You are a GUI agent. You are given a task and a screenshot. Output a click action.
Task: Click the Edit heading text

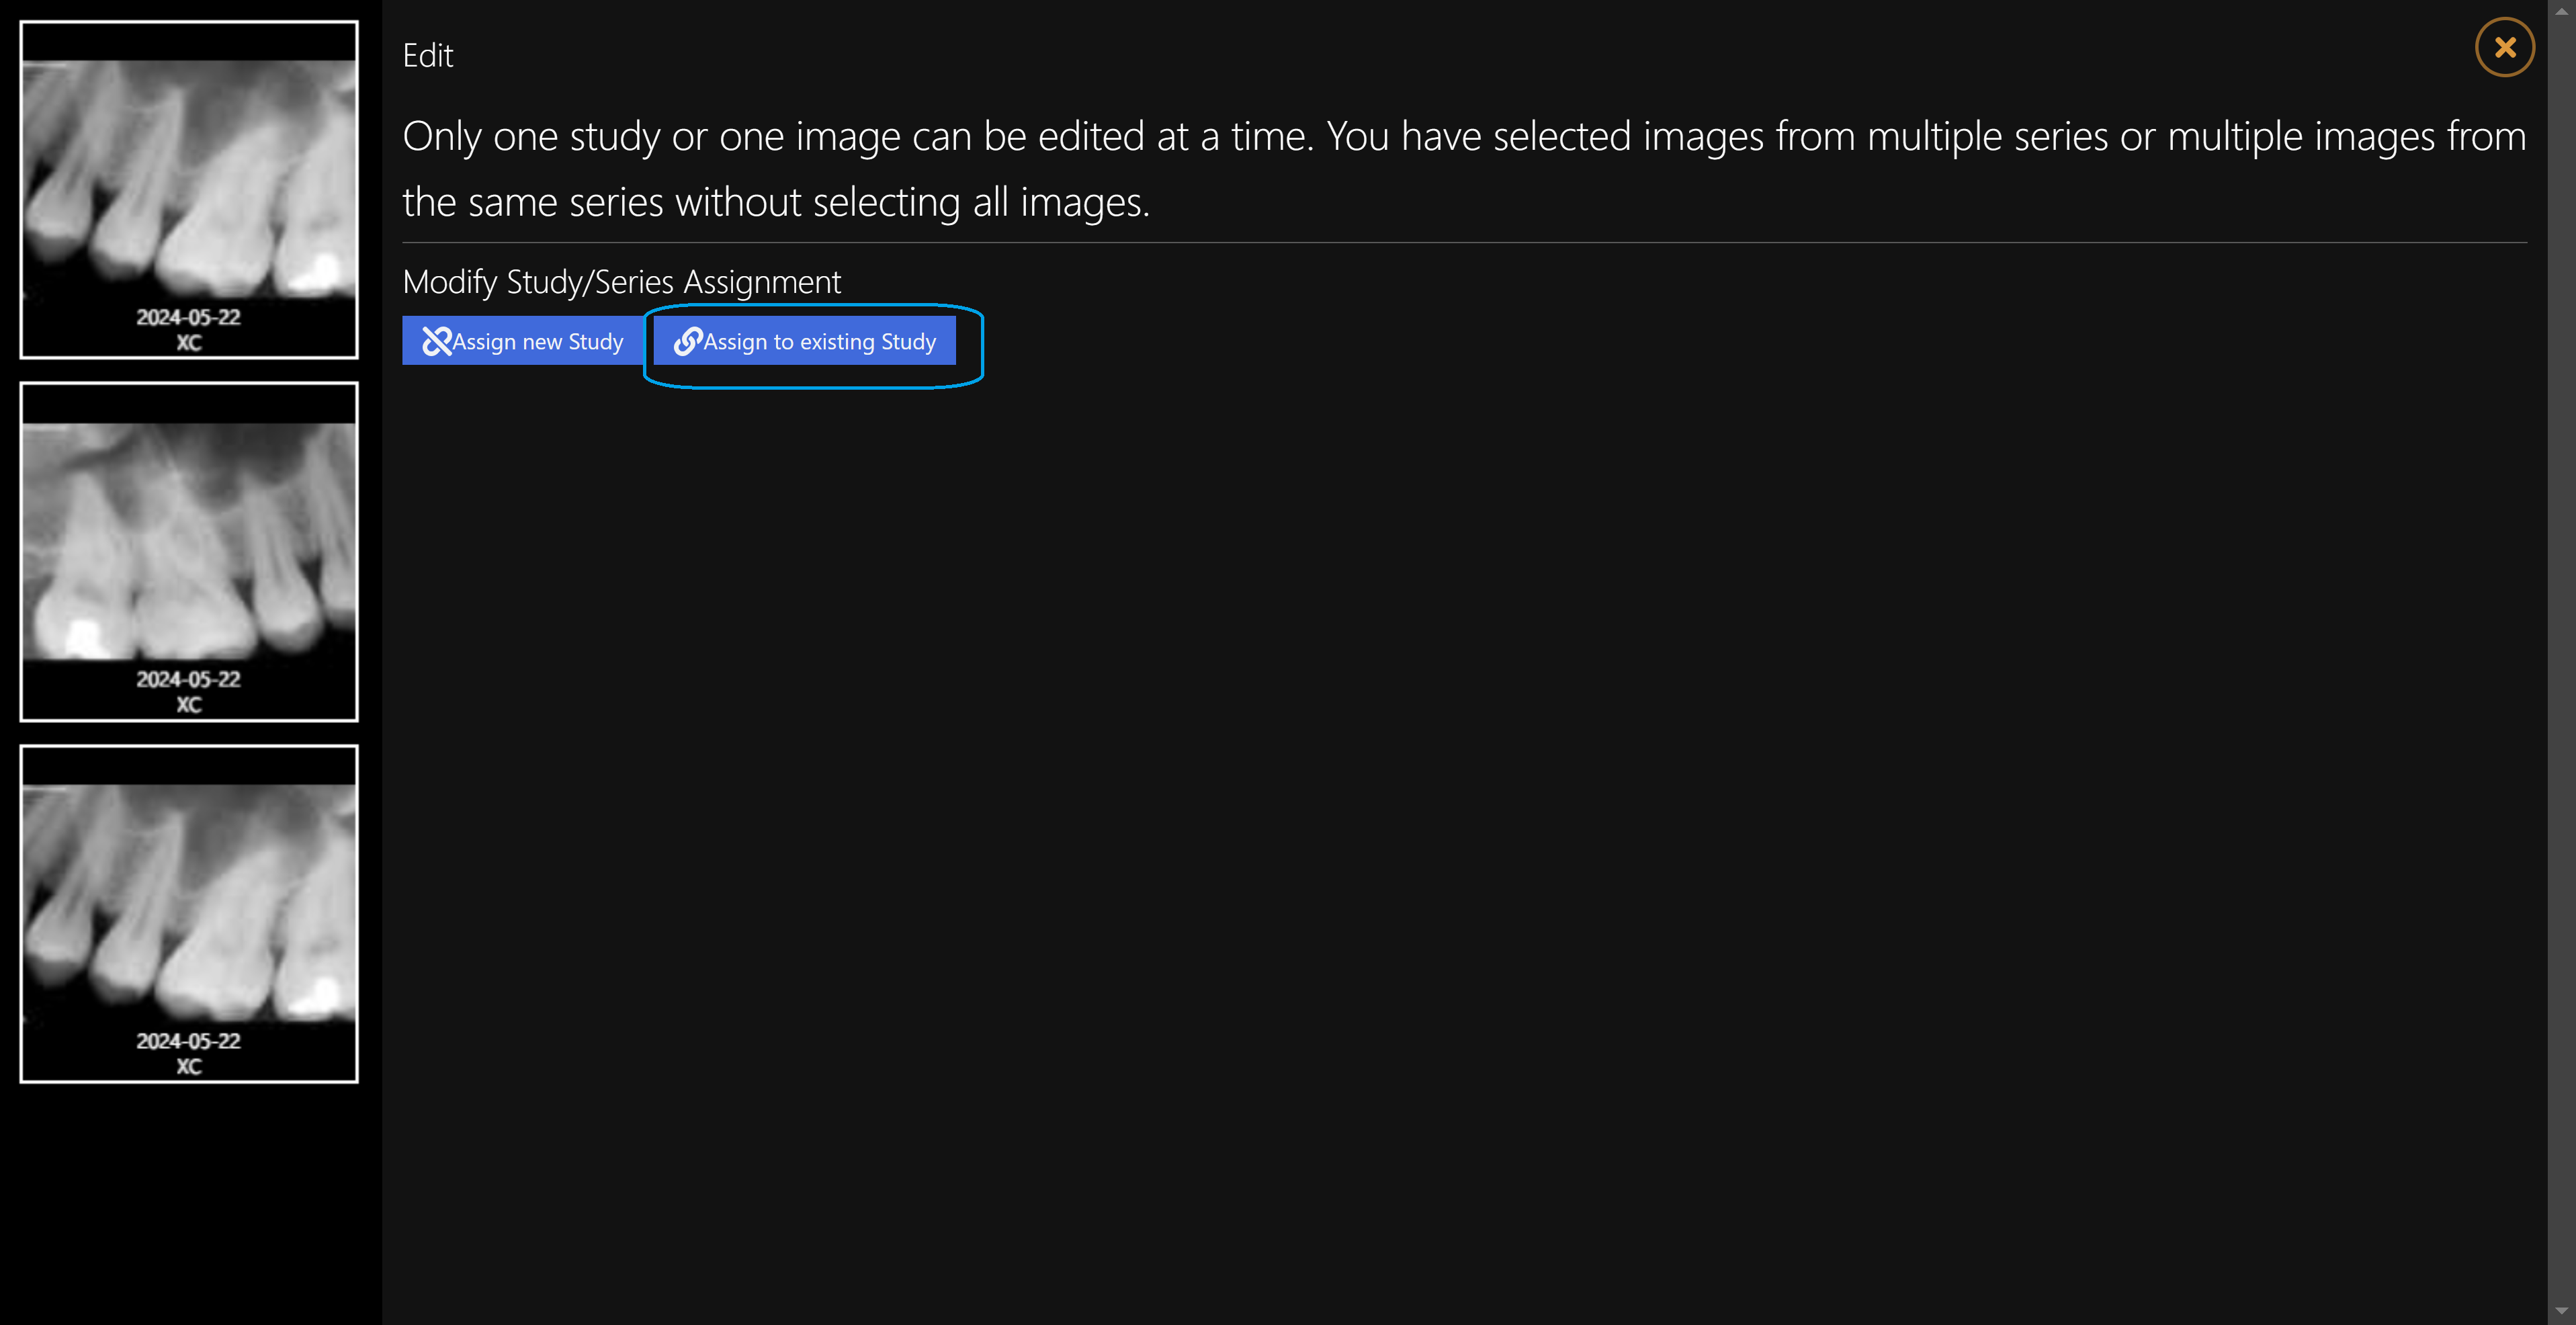[x=428, y=55]
